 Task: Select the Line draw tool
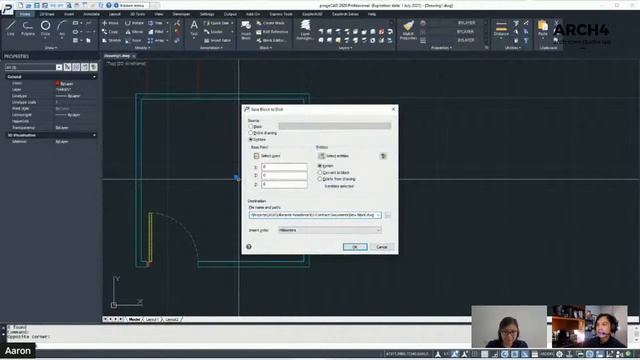11,28
